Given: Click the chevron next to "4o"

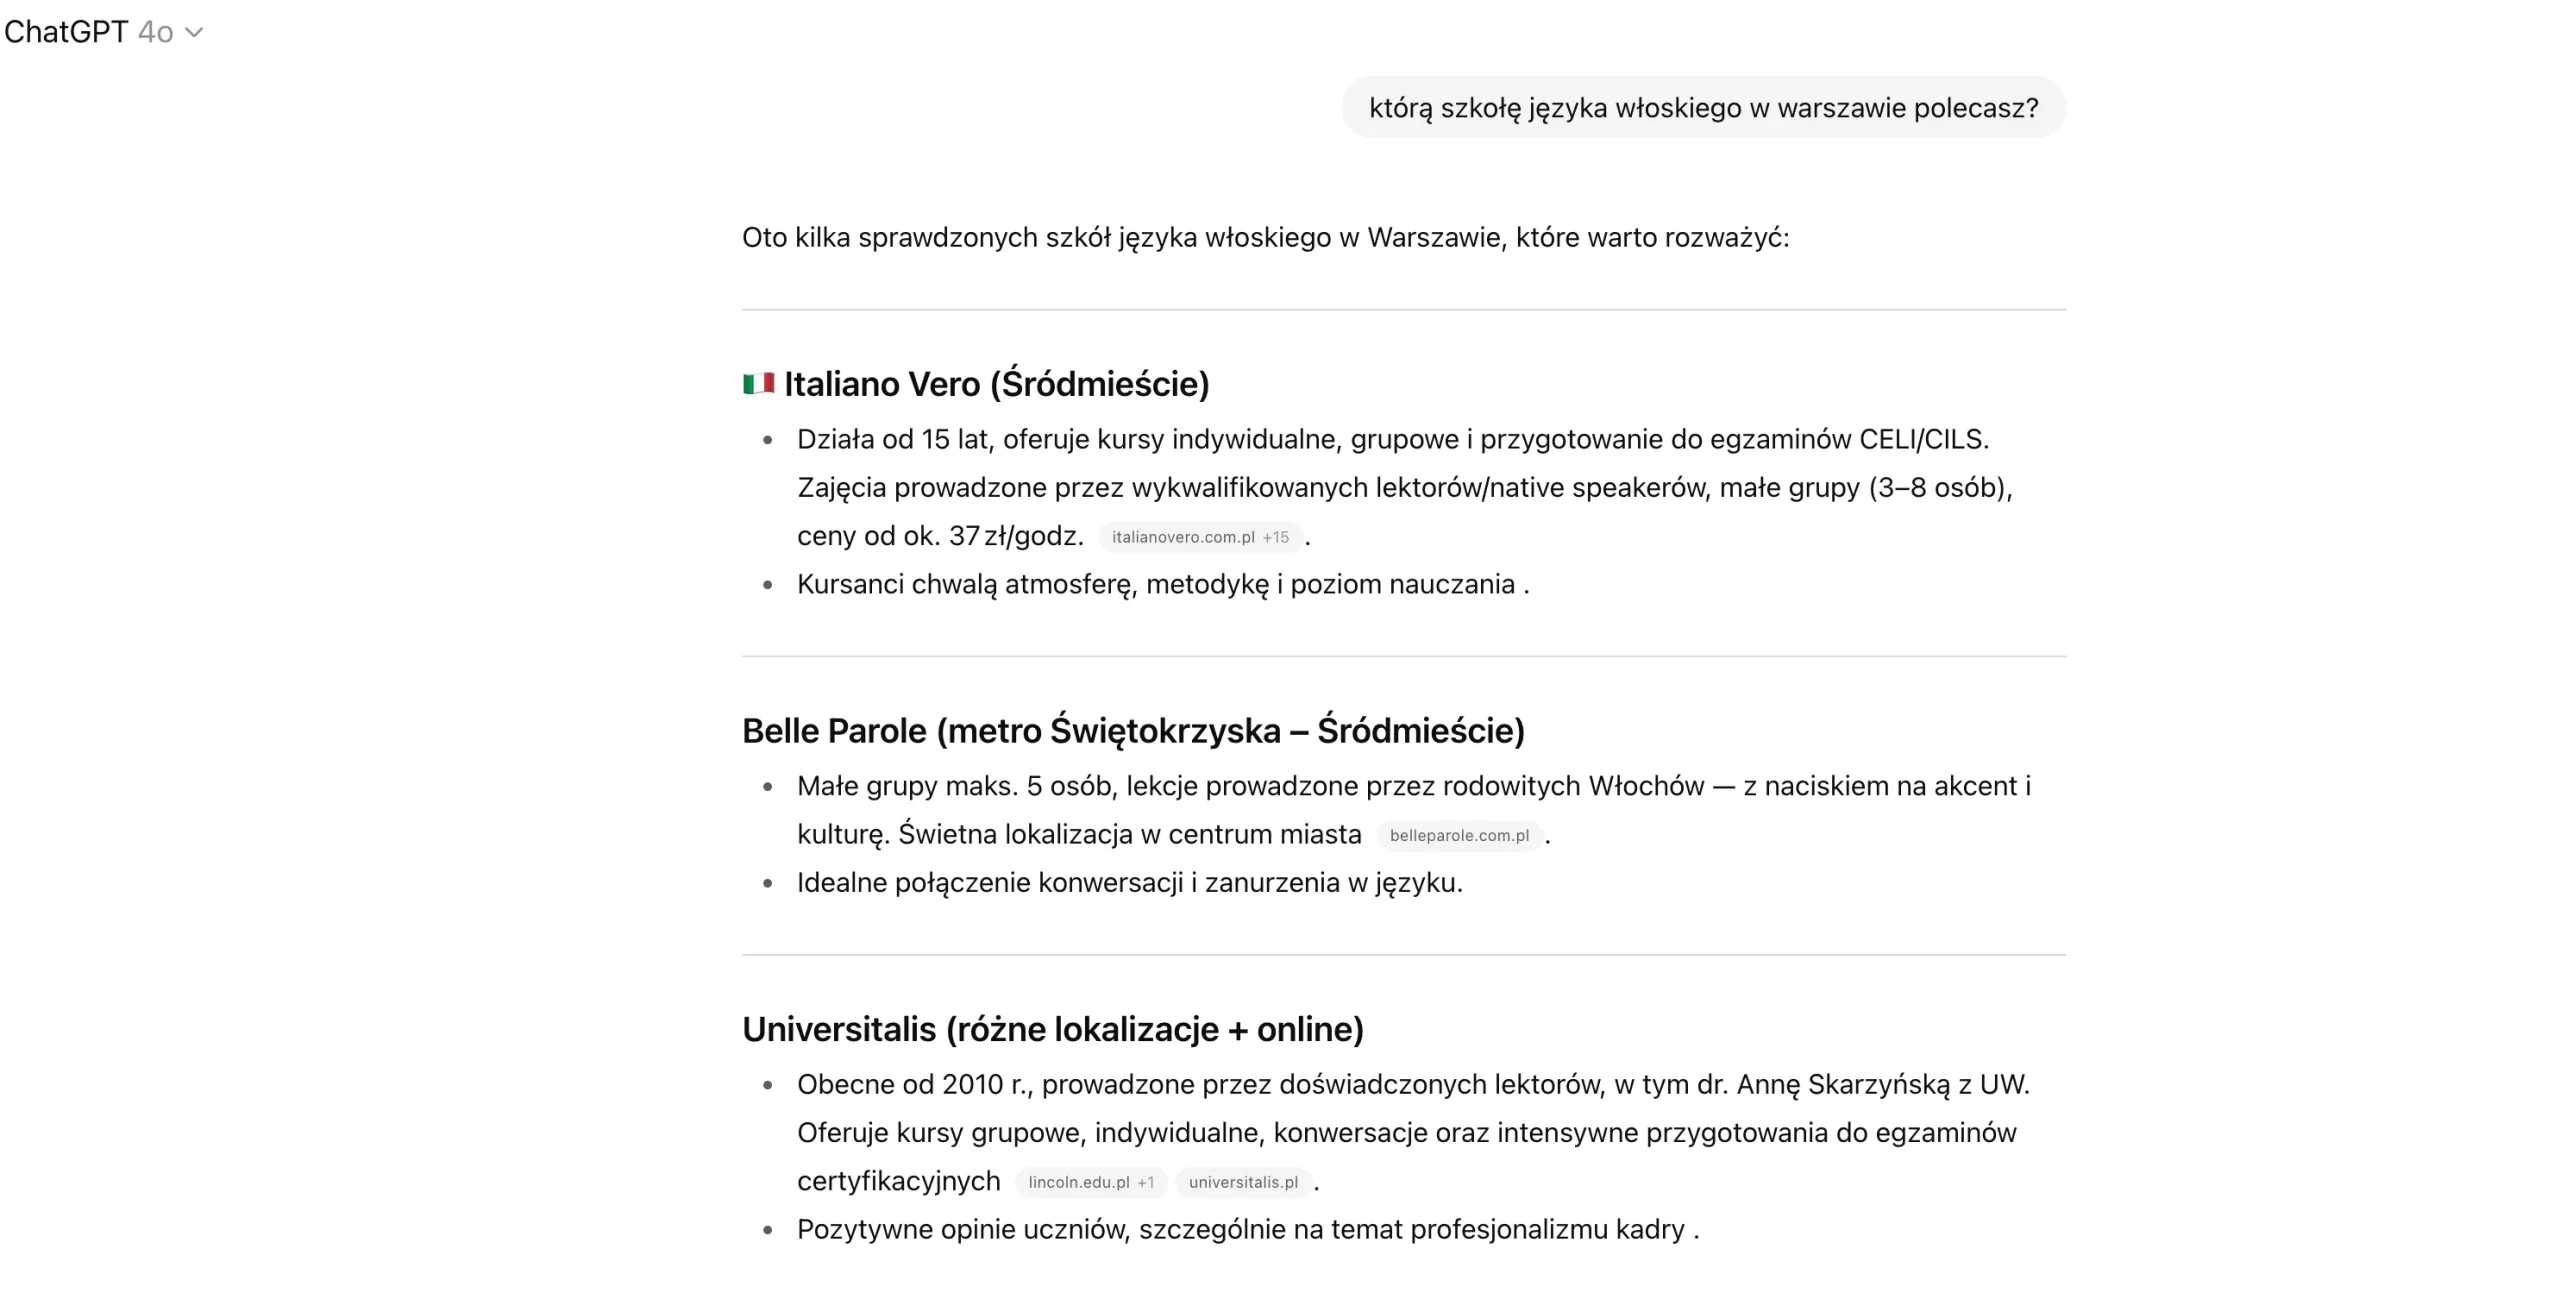Looking at the screenshot, I should 193,33.
